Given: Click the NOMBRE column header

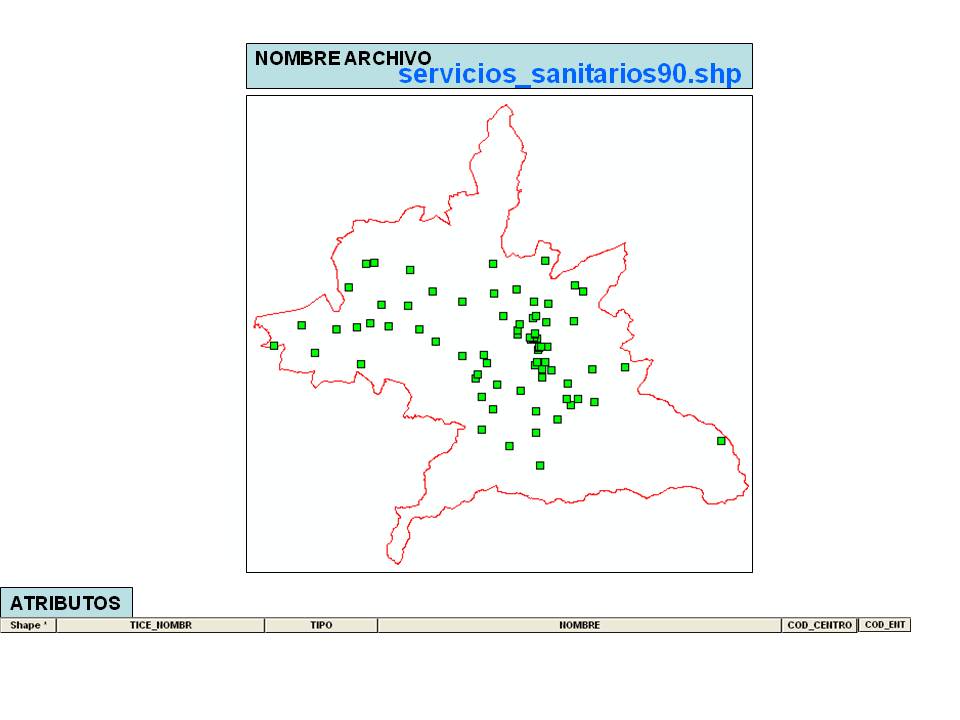Looking at the screenshot, I should [x=579, y=625].
